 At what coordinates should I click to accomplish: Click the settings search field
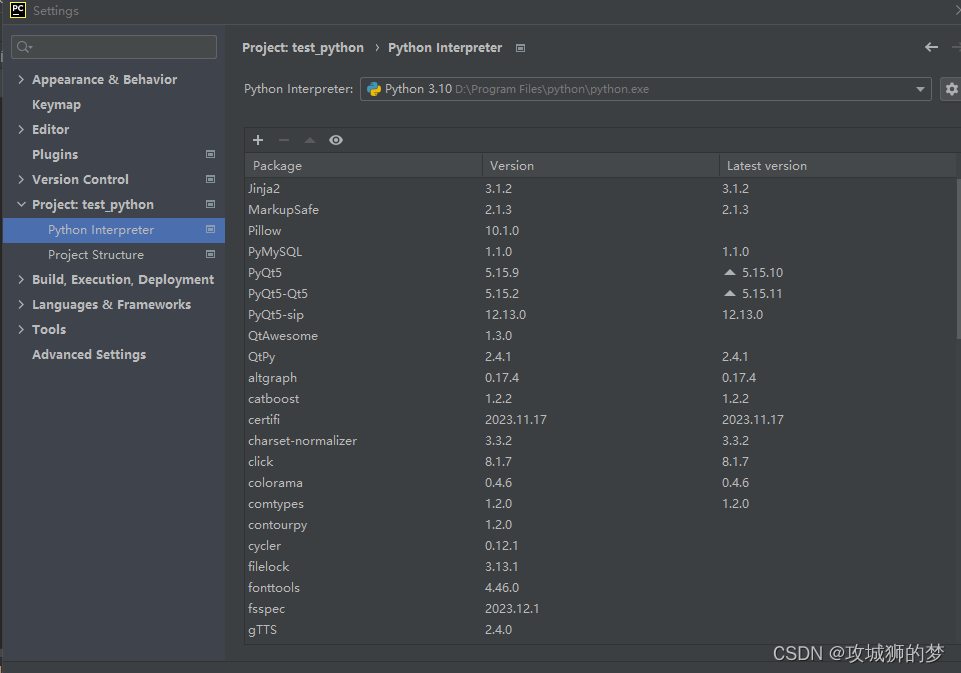(x=114, y=47)
